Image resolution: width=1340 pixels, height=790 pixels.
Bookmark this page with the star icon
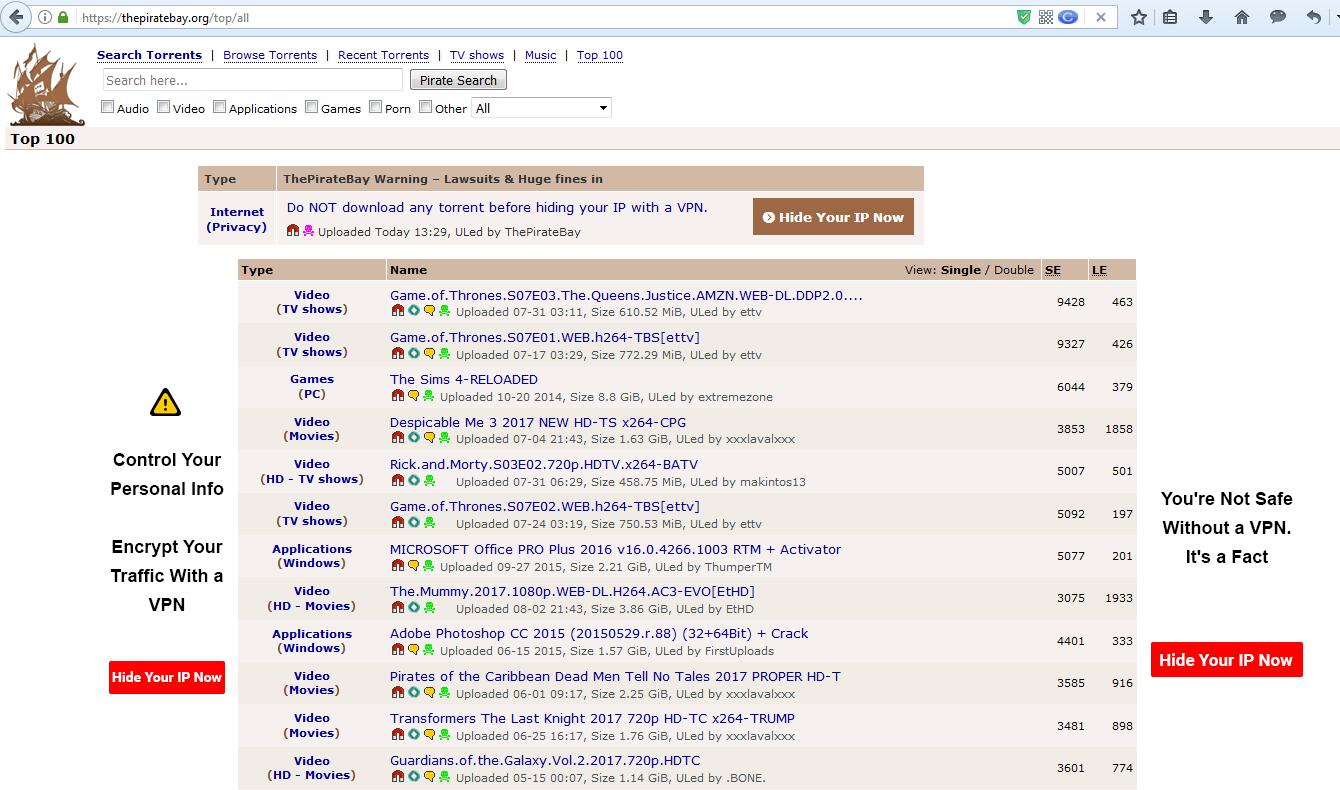[1138, 17]
